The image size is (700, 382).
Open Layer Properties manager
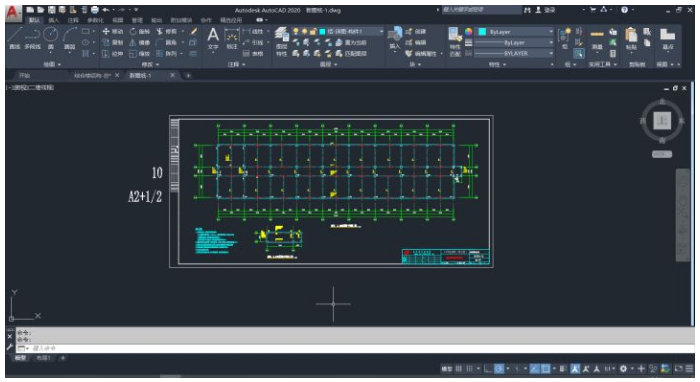(281, 42)
